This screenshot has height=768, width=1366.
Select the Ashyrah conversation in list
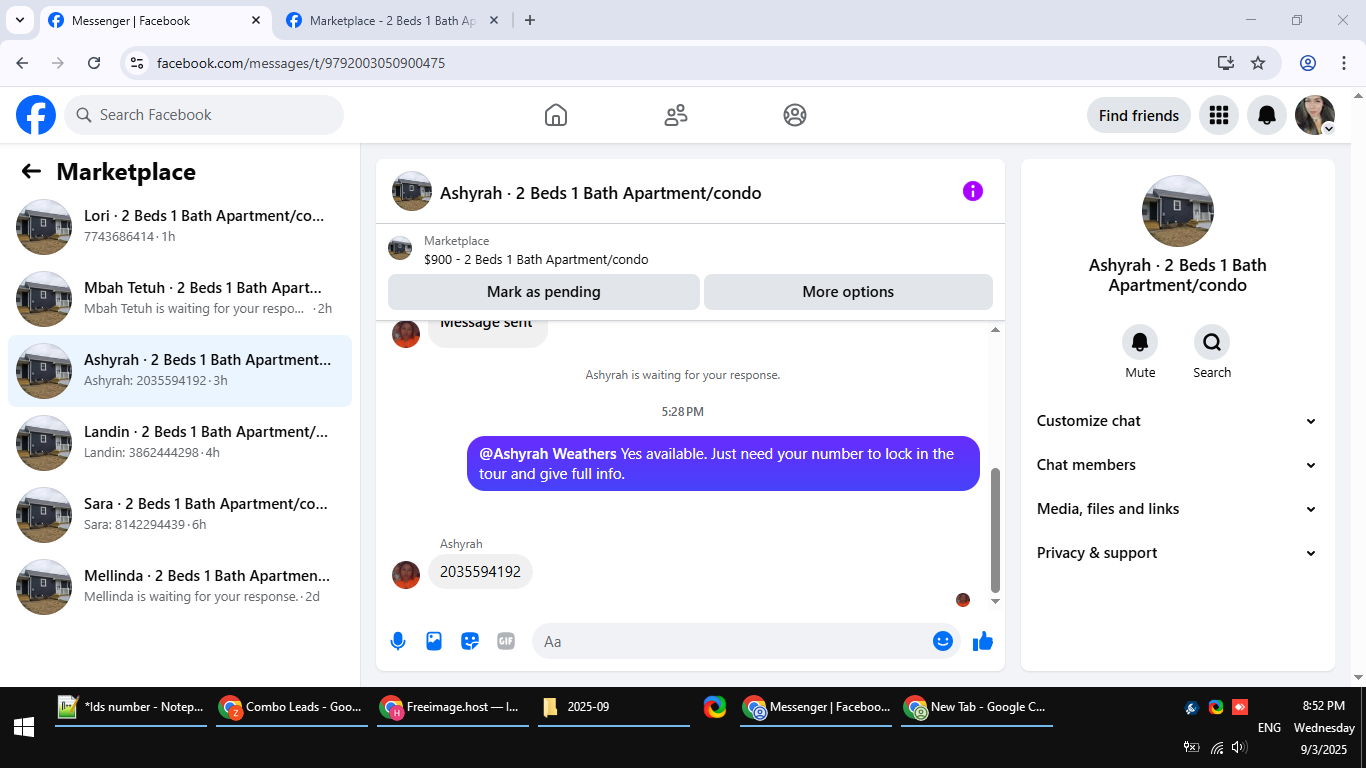pos(180,371)
